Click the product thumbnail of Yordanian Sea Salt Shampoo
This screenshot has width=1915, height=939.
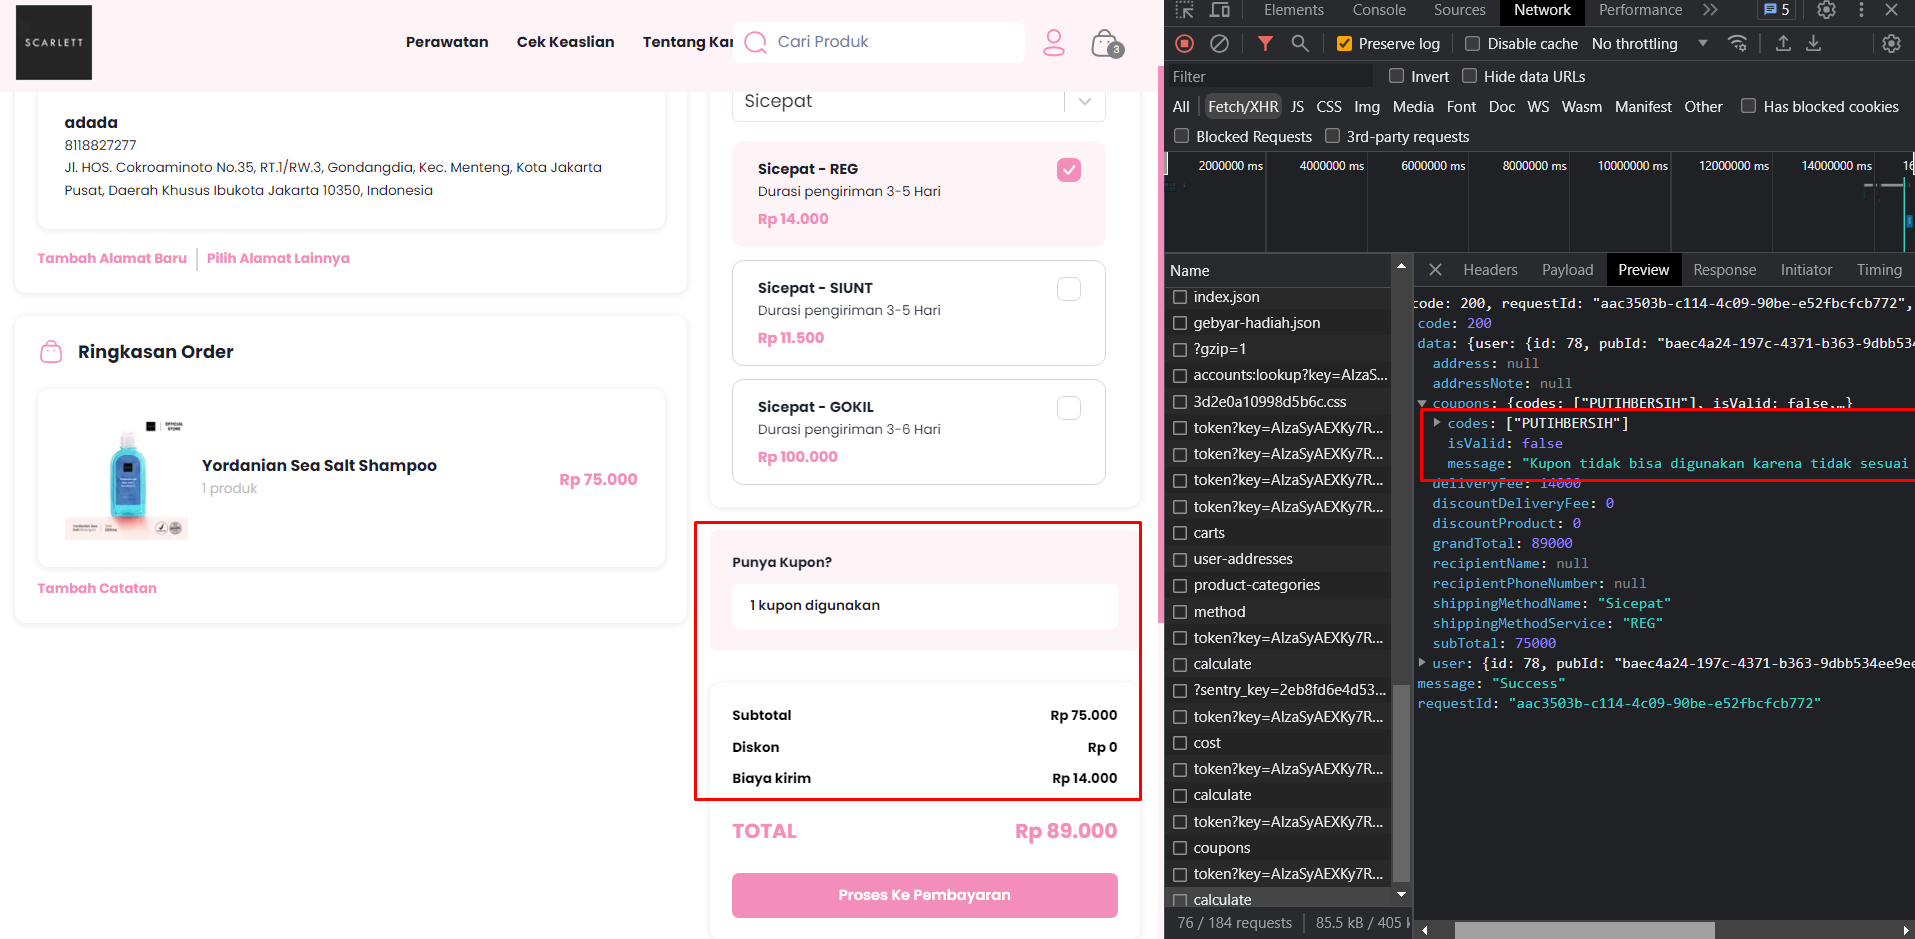127,479
